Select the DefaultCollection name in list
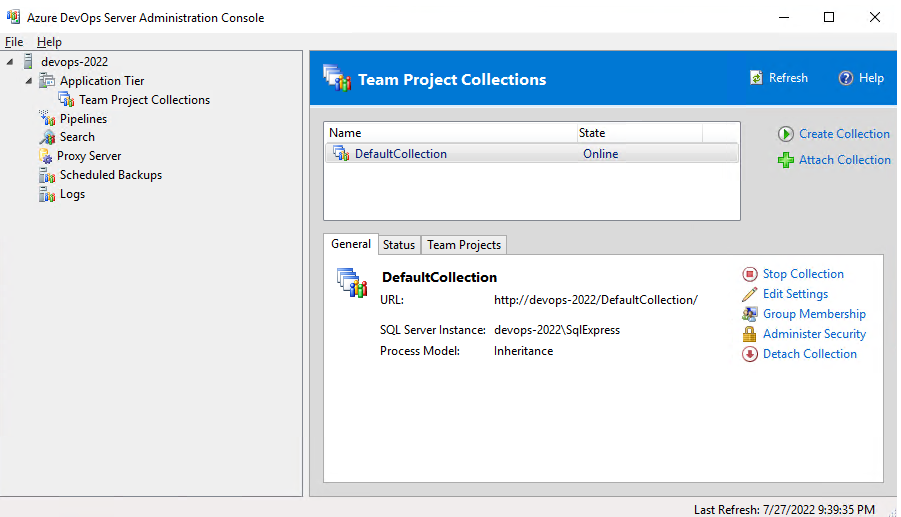The image size is (901, 517). point(401,153)
